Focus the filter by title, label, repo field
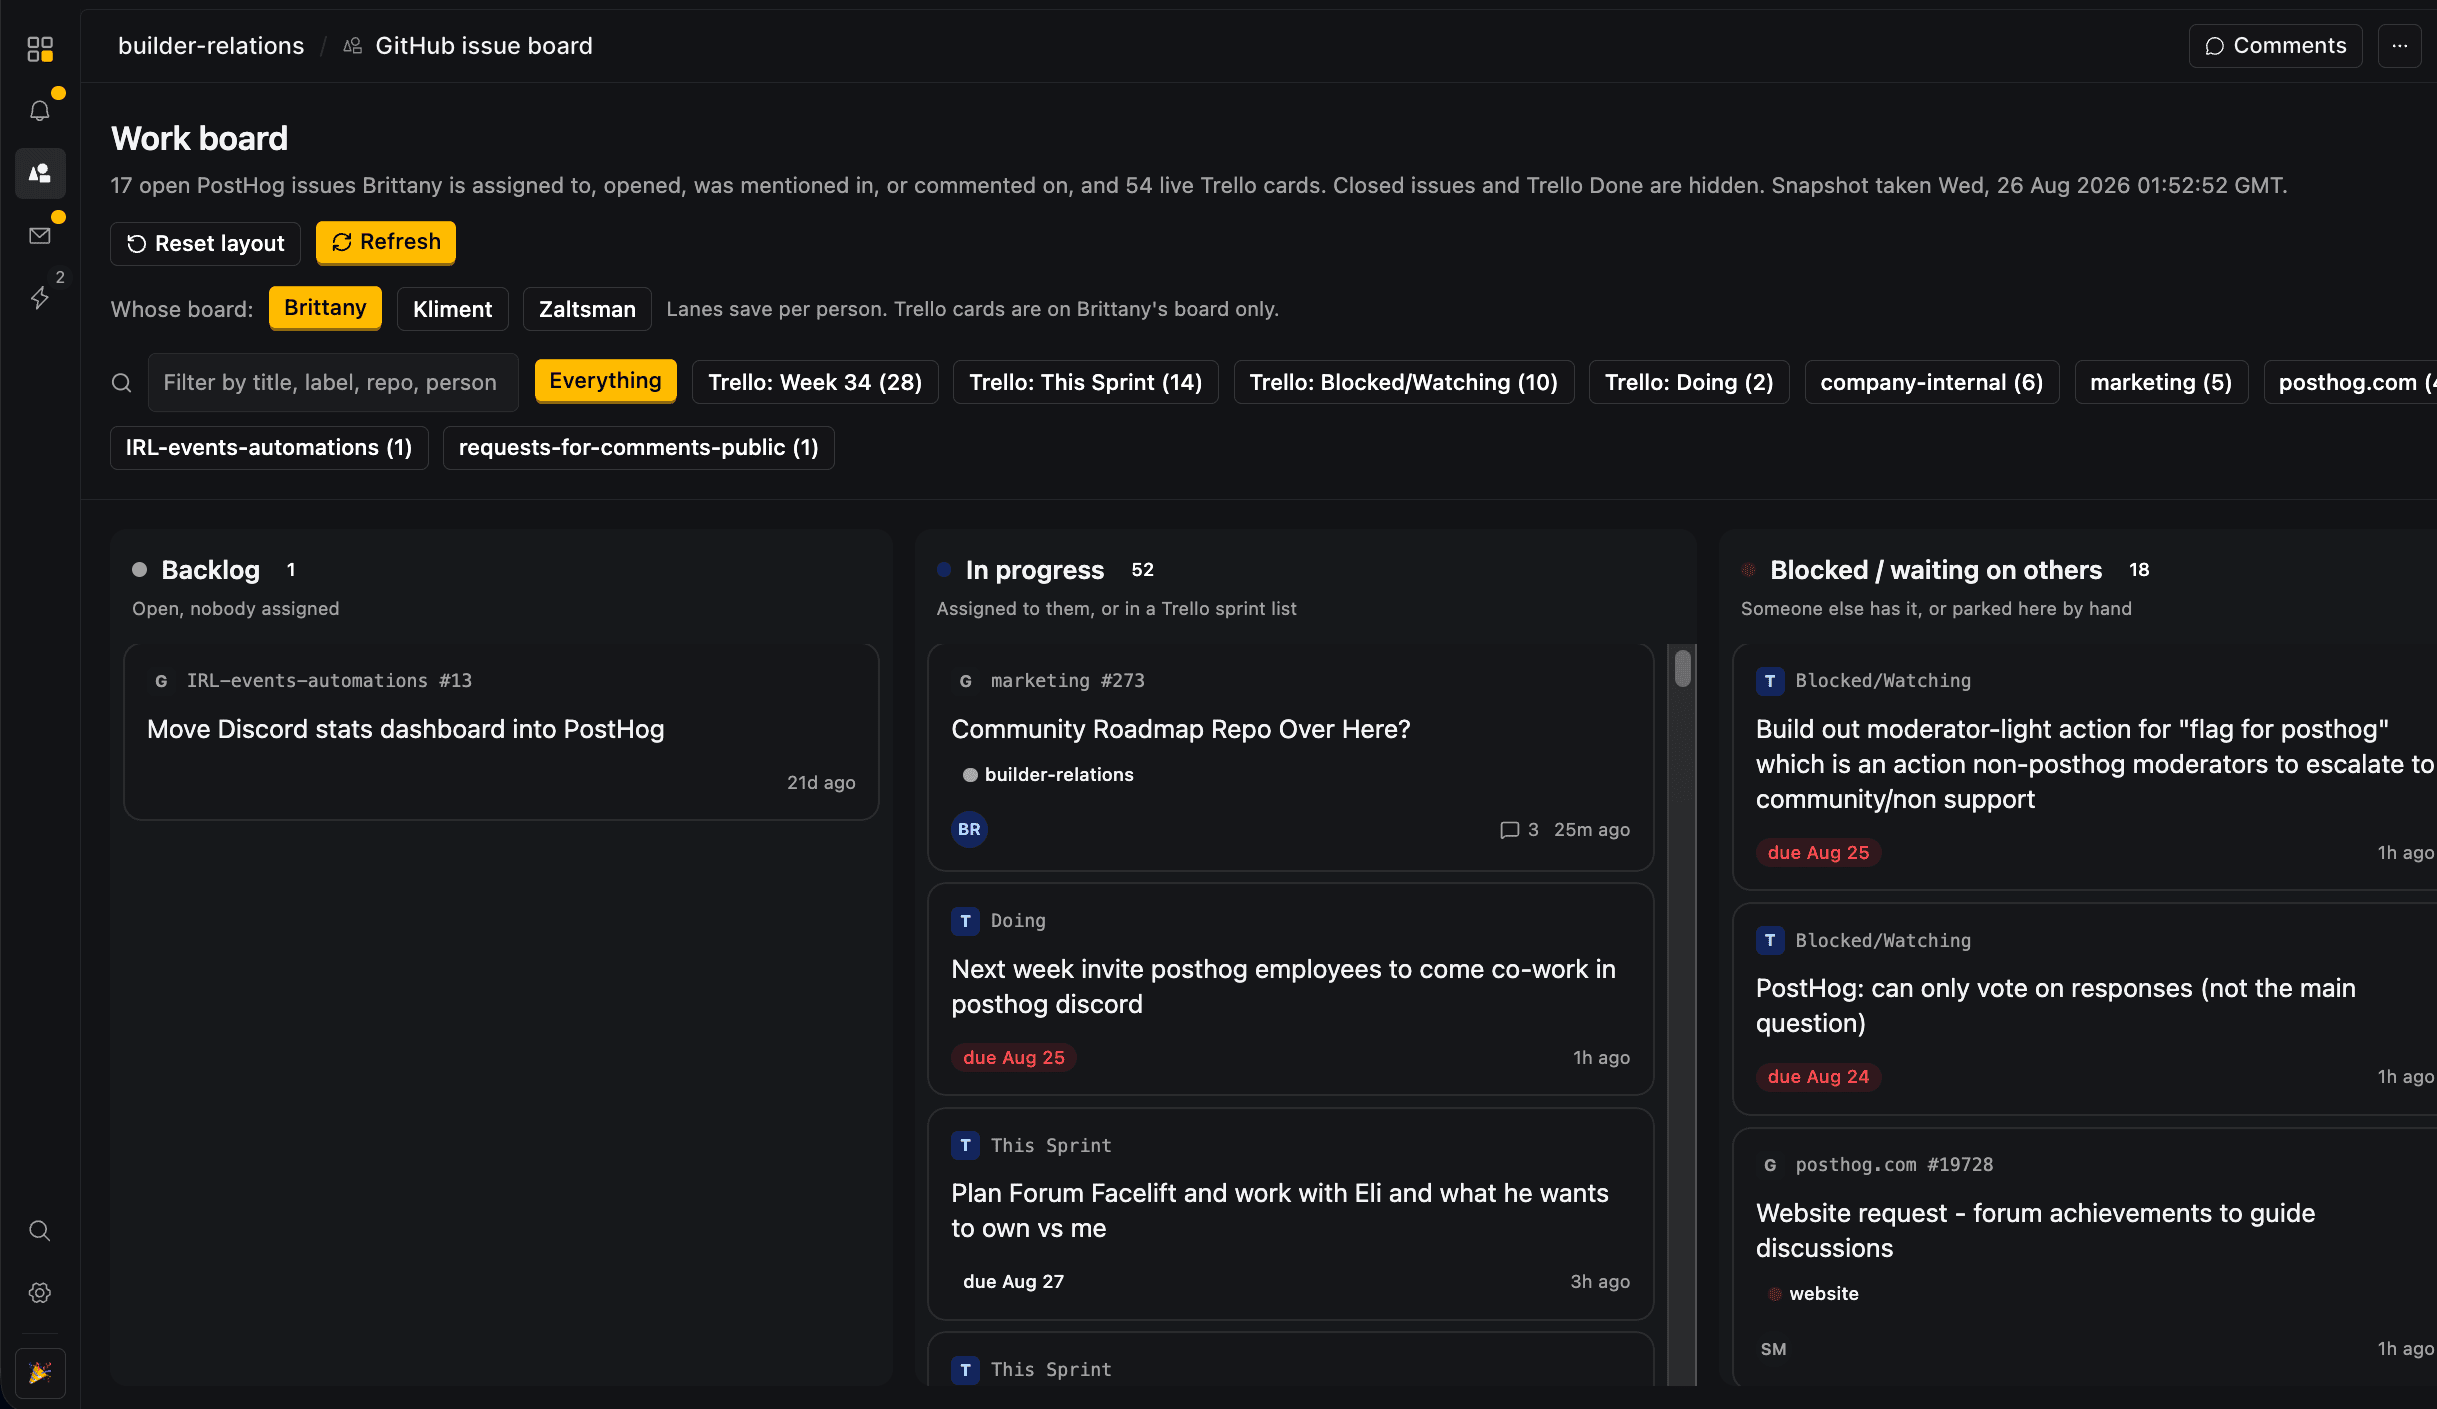Image resolution: width=2437 pixels, height=1409 pixels. point(333,382)
